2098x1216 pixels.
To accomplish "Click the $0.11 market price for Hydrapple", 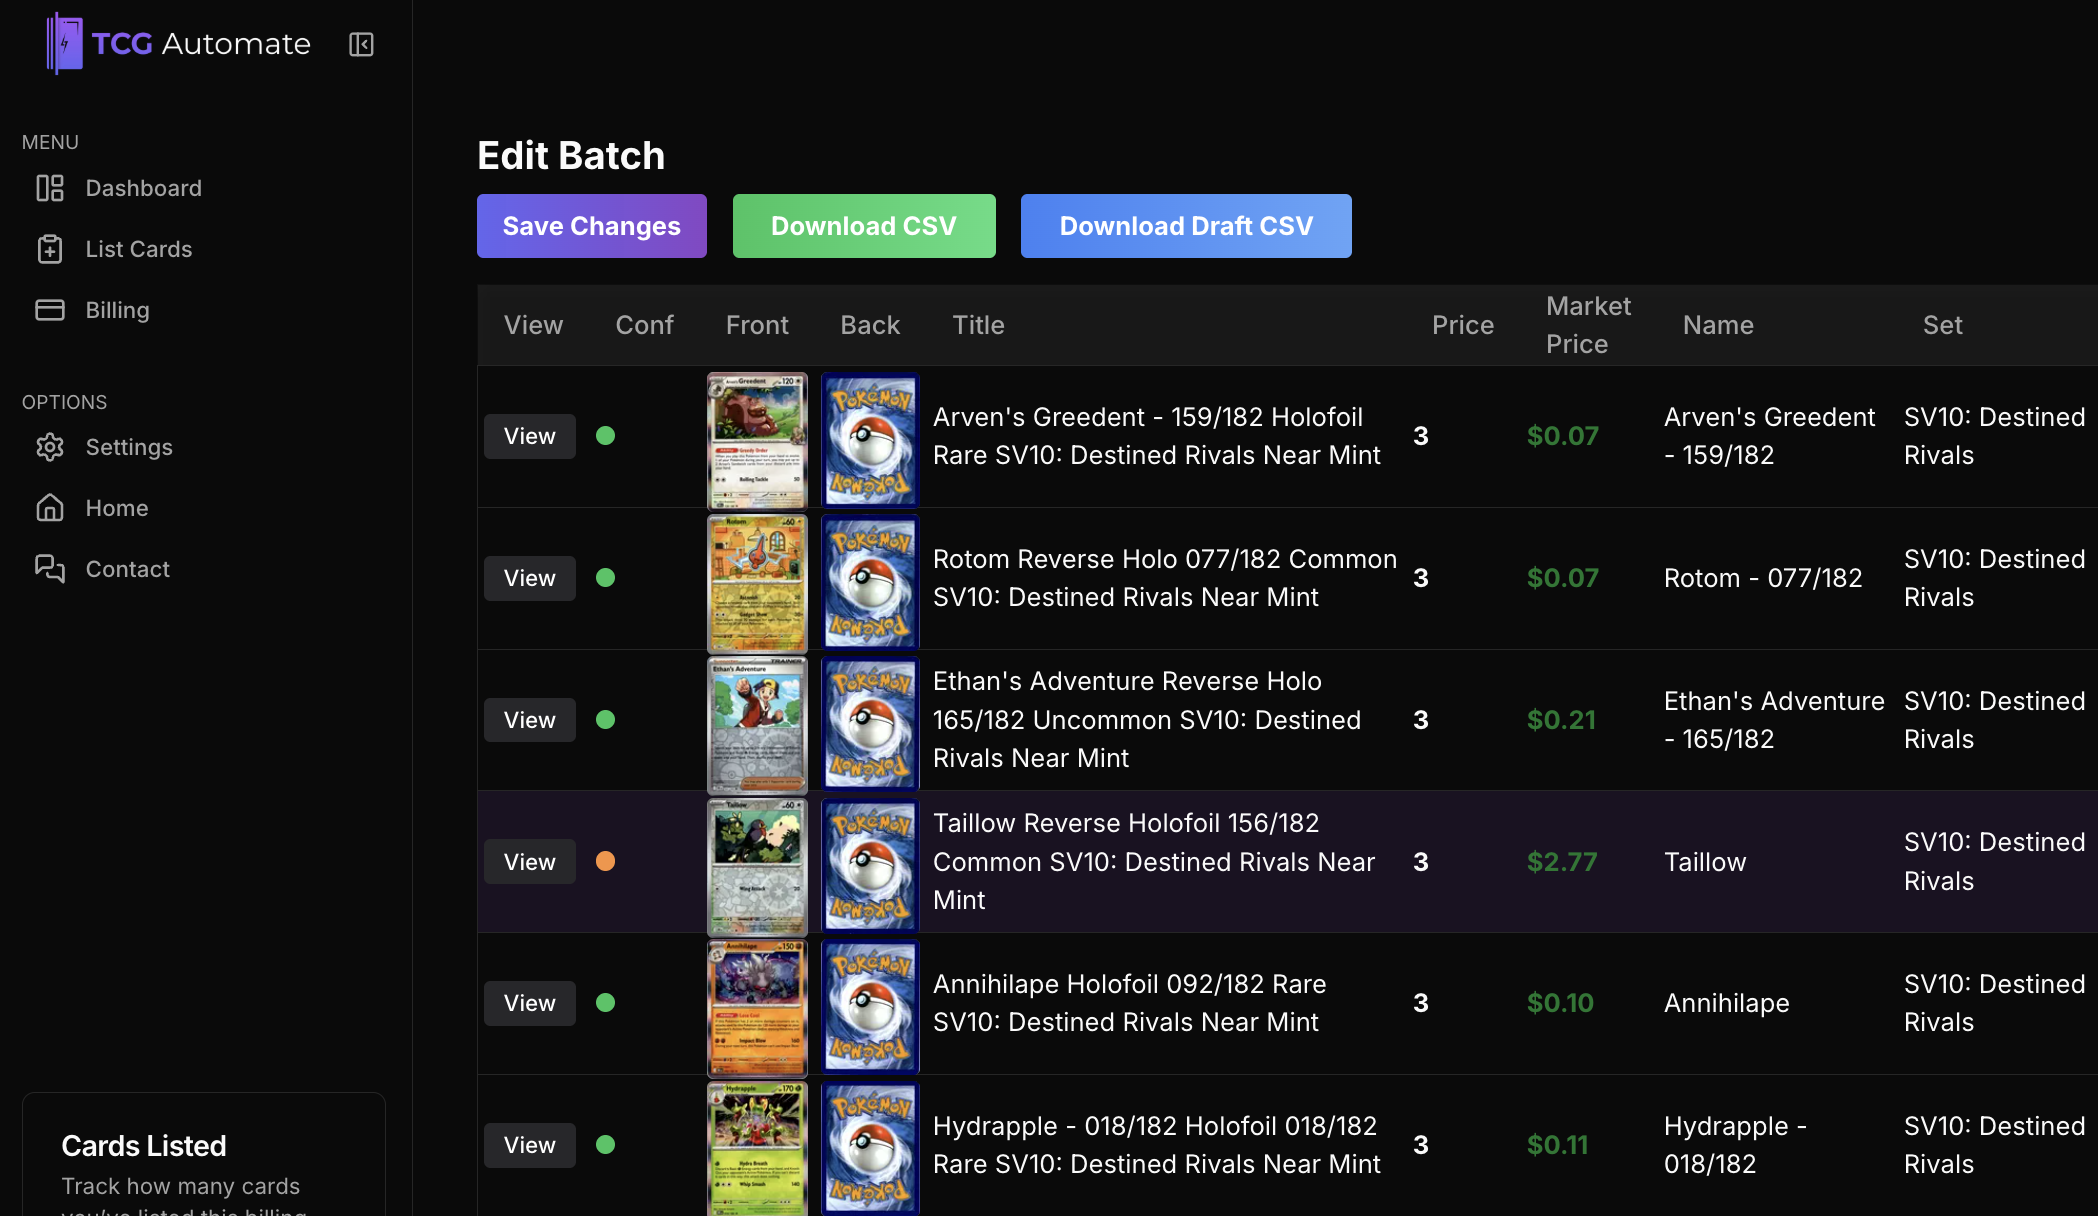I will click(x=1557, y=1145).
